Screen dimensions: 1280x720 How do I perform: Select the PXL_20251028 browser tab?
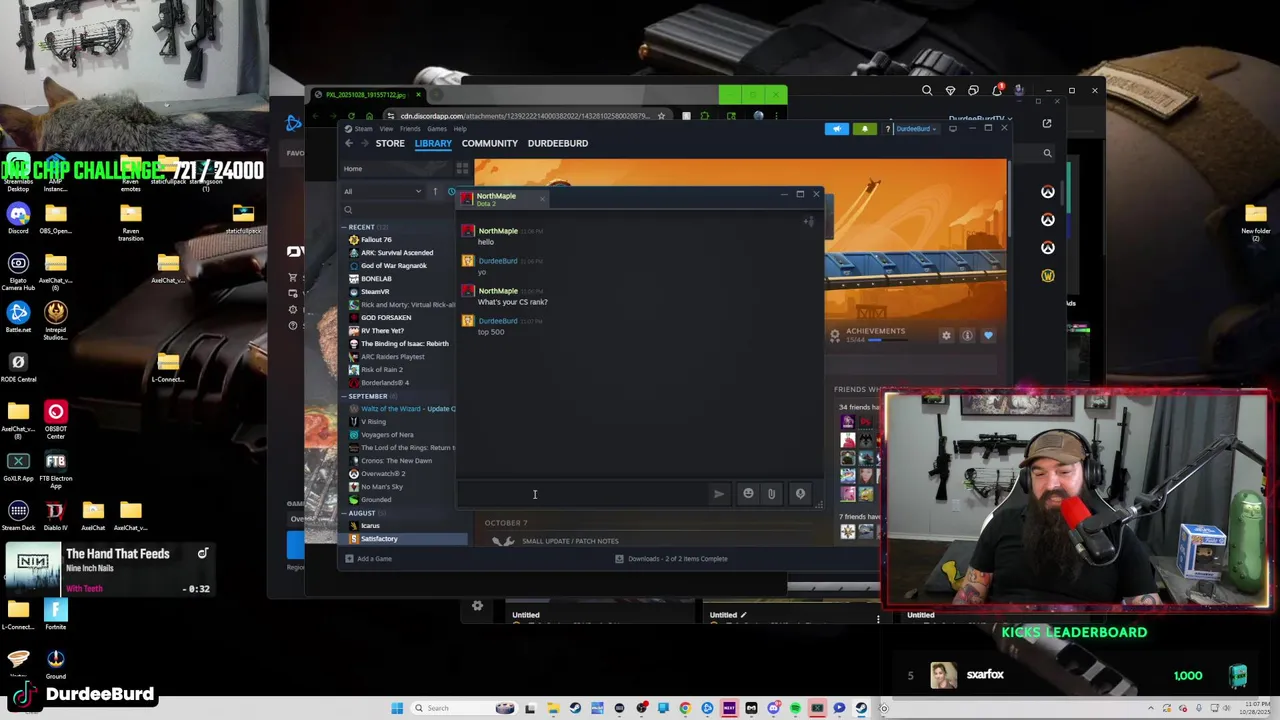click(x=367, y=95)
